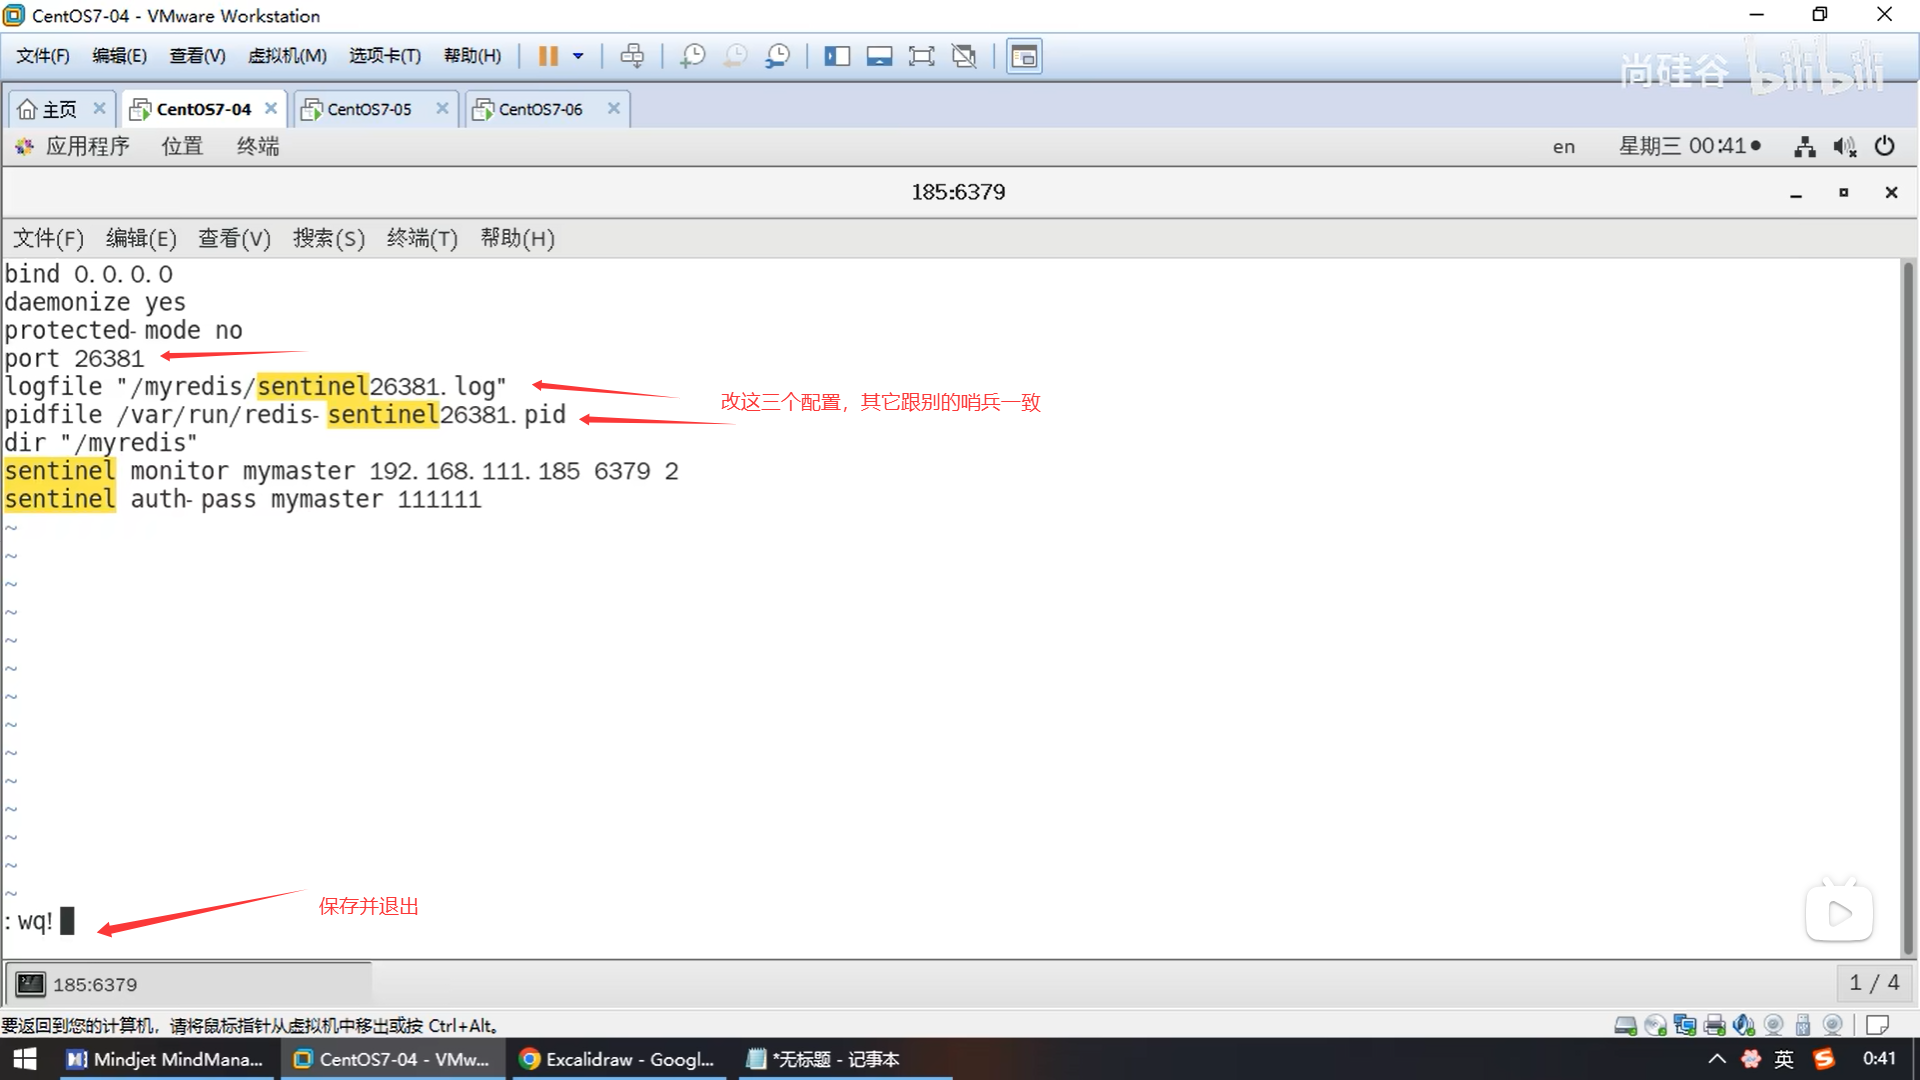This screenshot has height=1080, width=1920.
Task: Click the terminal vertical scrollbar
Action: (1908, 600)
